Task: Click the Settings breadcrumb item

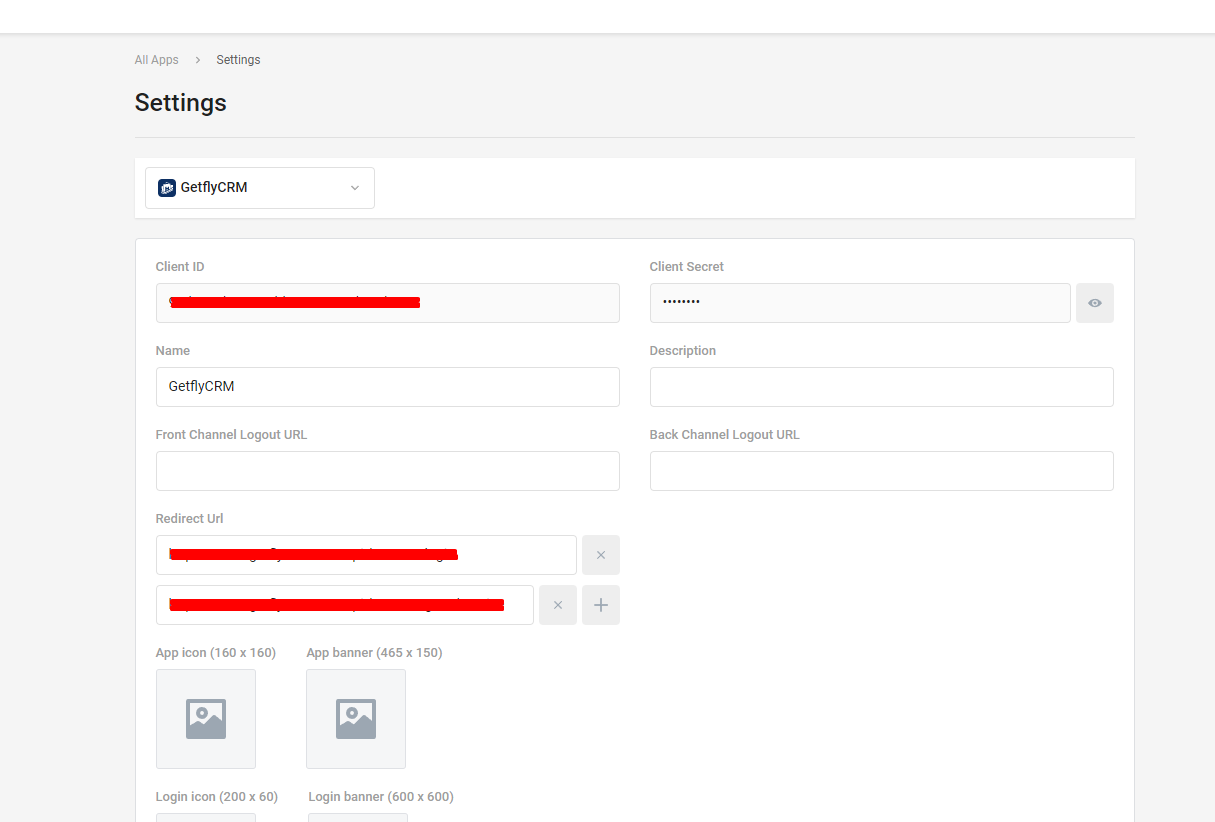Action: 238,60
